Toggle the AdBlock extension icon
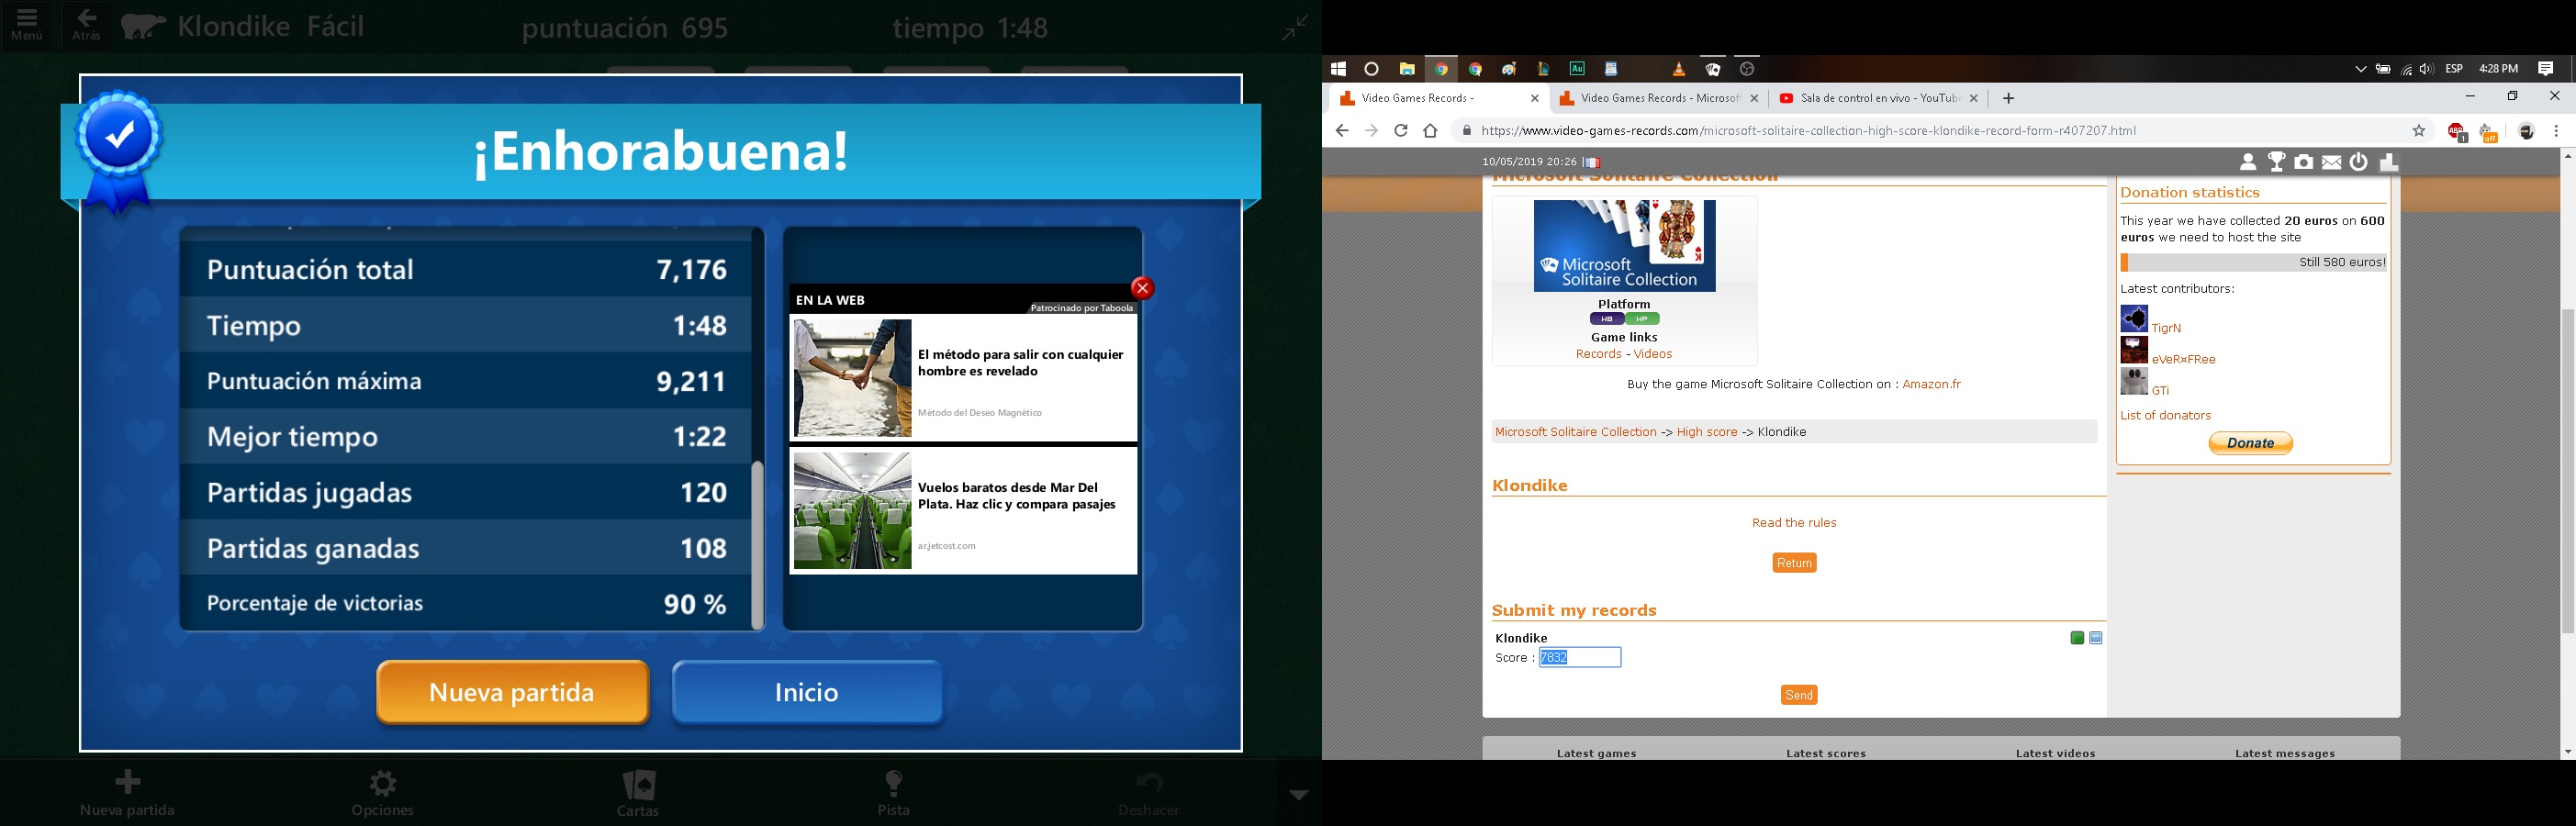 (2456, 131)
